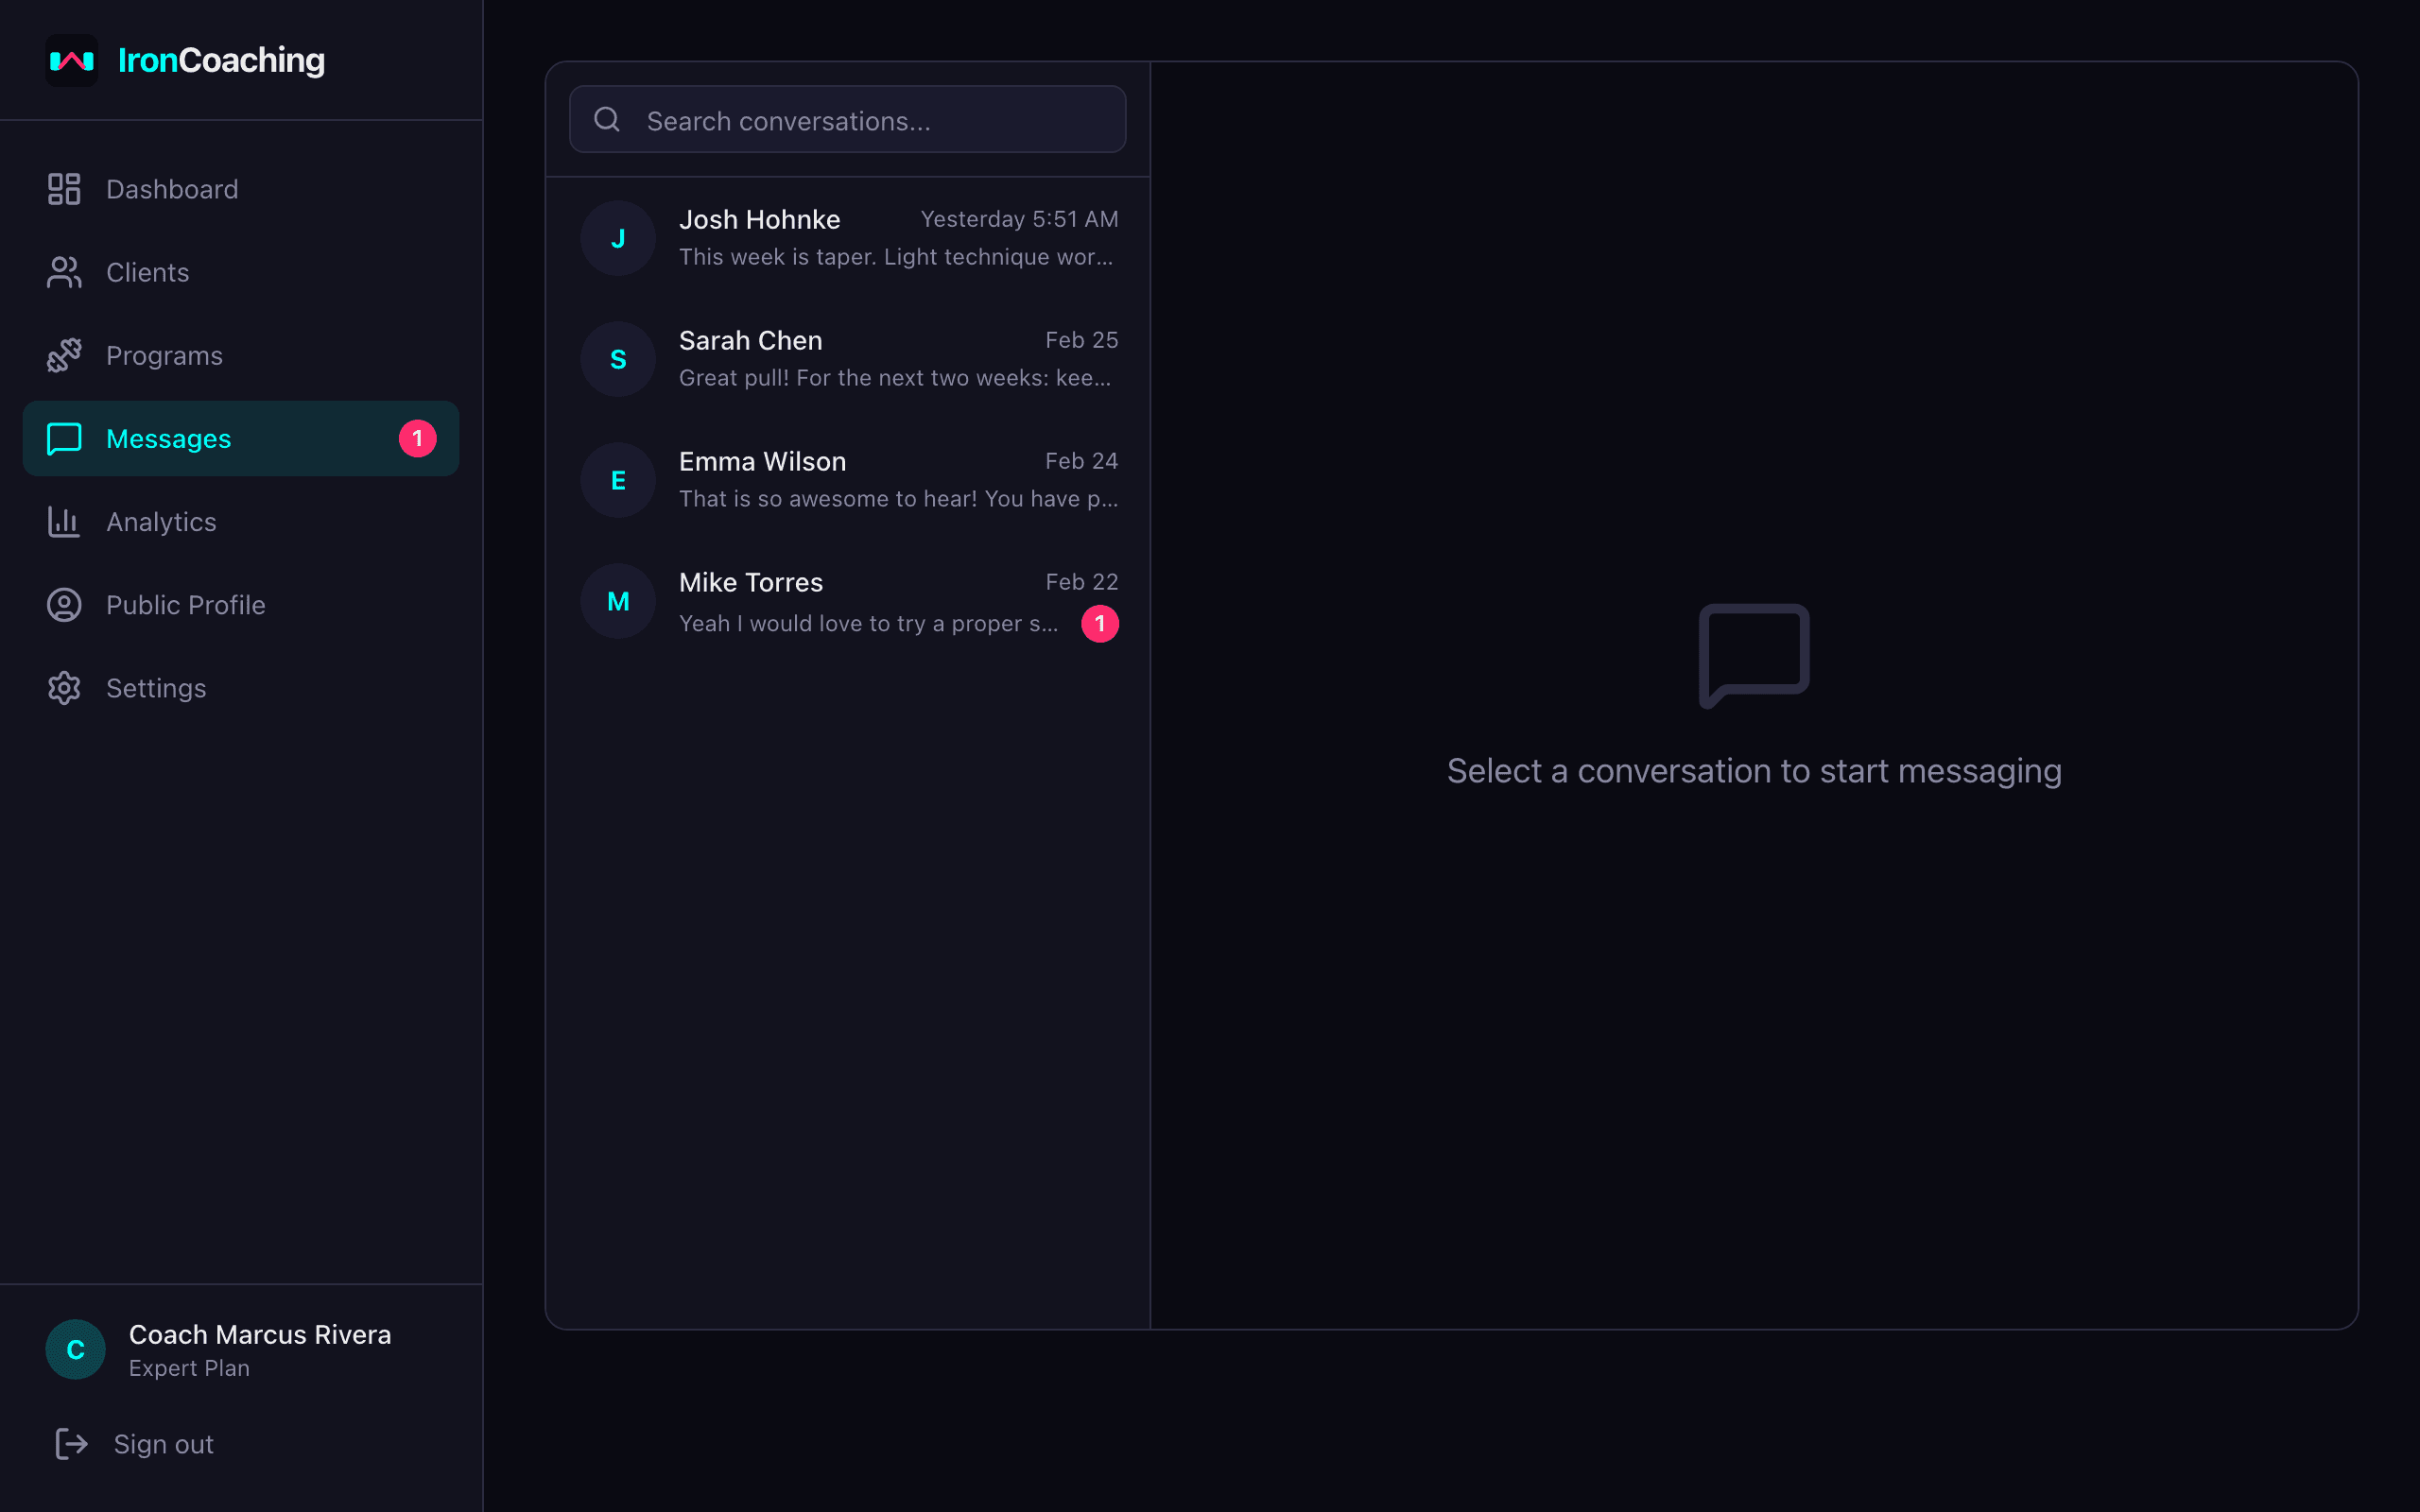Screen dimensions: 2420x1512
Task: Click the Programs dumbbell icon
Action: 64,354
